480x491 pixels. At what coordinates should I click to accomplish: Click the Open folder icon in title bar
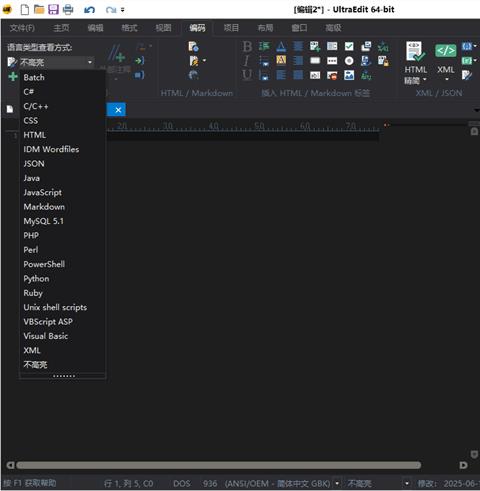tap(39, 9)
